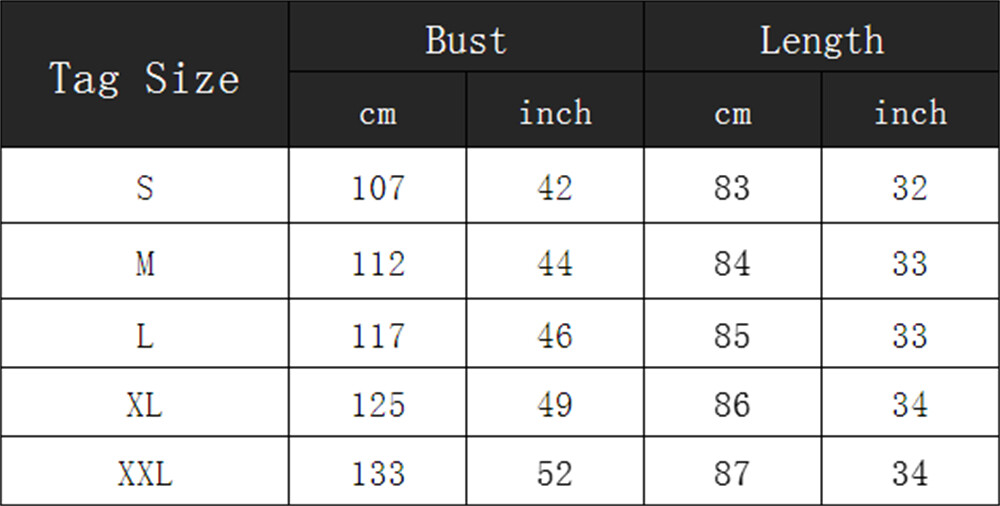Select the XXL size row label
This screenshot has height=506, width=1000.
(145, 472)
